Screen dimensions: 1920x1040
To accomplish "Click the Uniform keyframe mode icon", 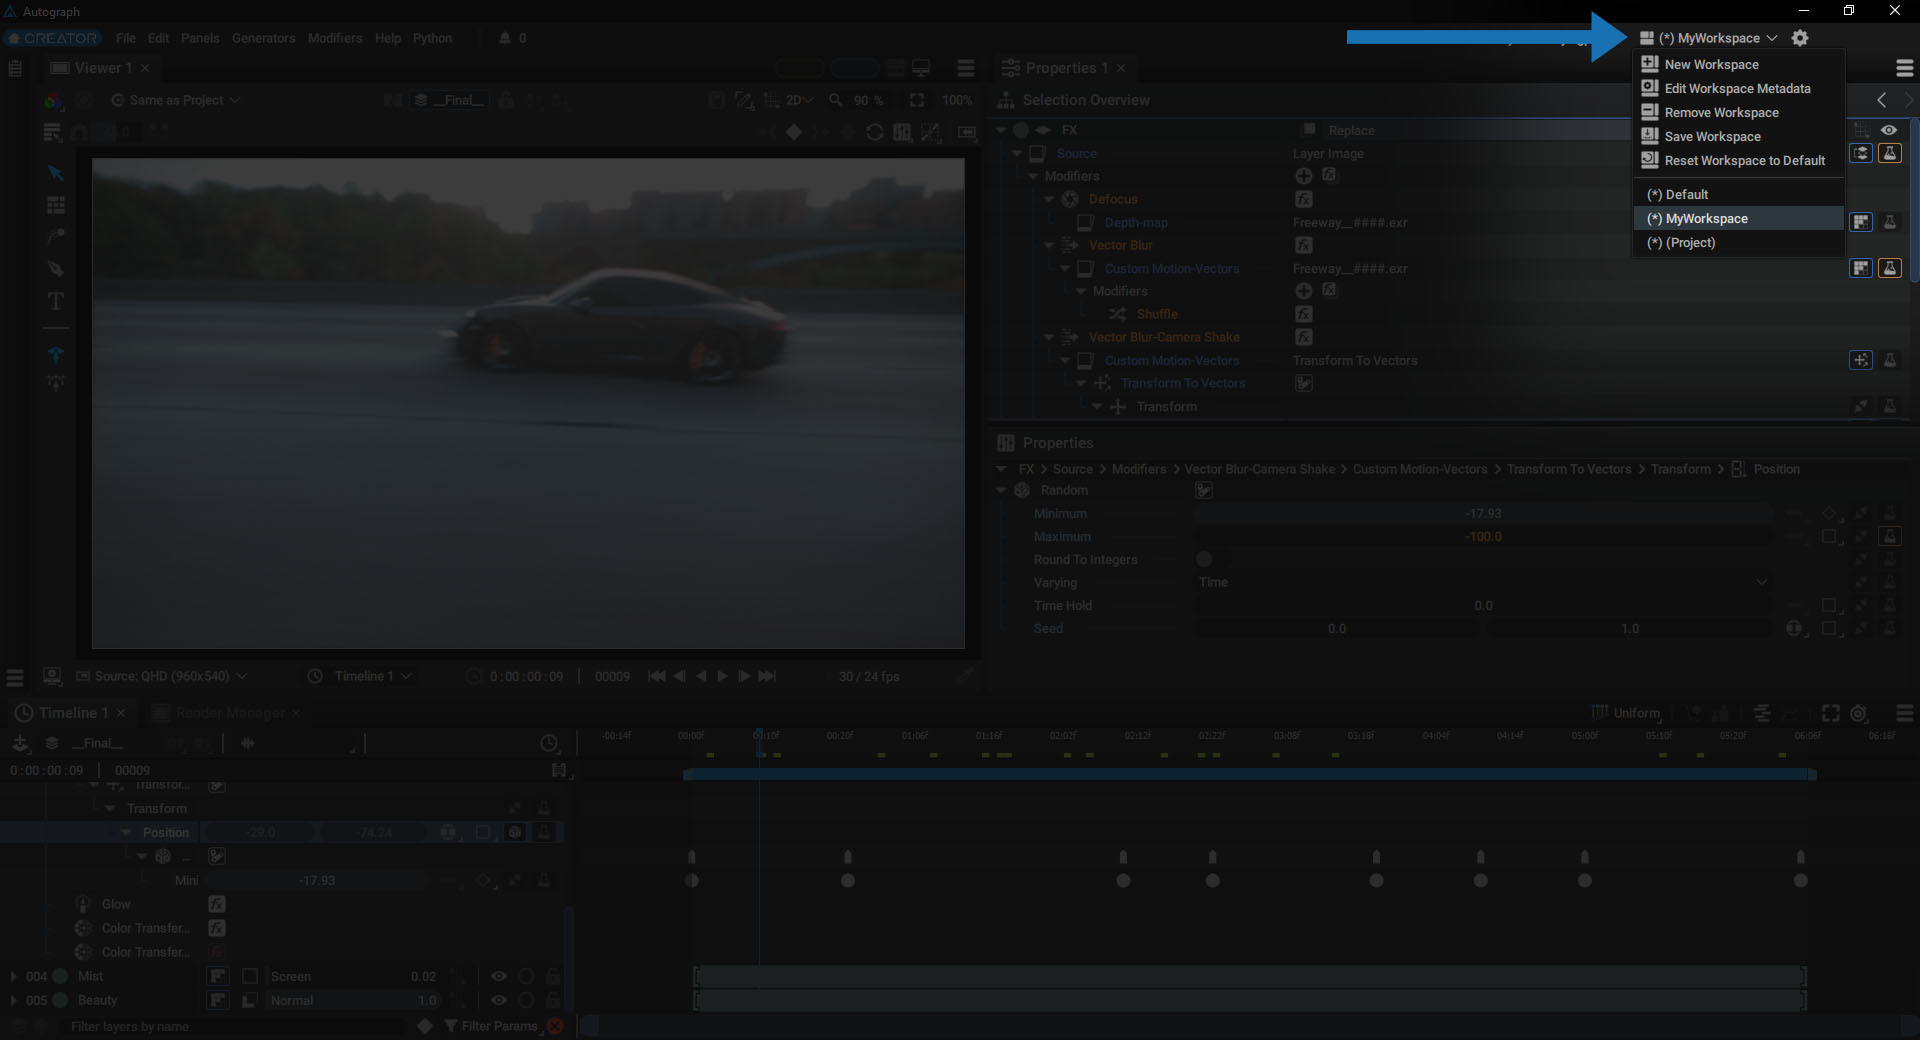I will (x=1600, y=712).
